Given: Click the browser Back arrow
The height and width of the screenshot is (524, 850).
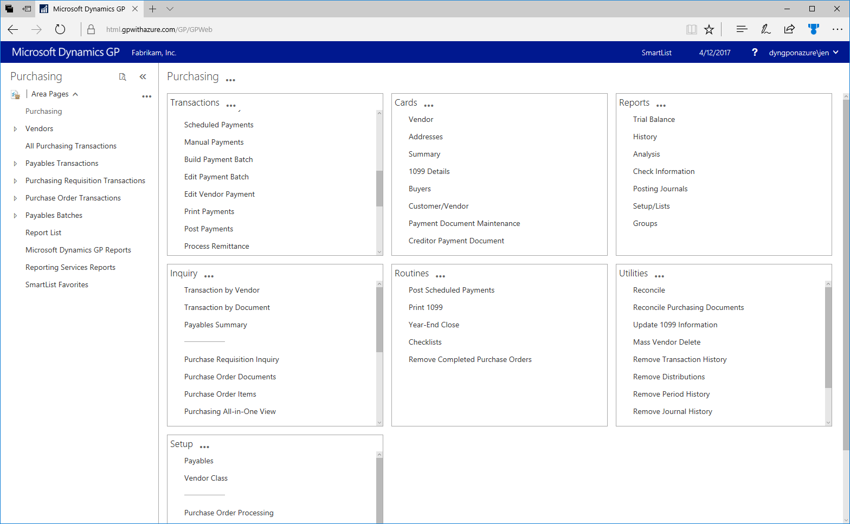Looking at the screenshot, I should (x=13, y=29).
